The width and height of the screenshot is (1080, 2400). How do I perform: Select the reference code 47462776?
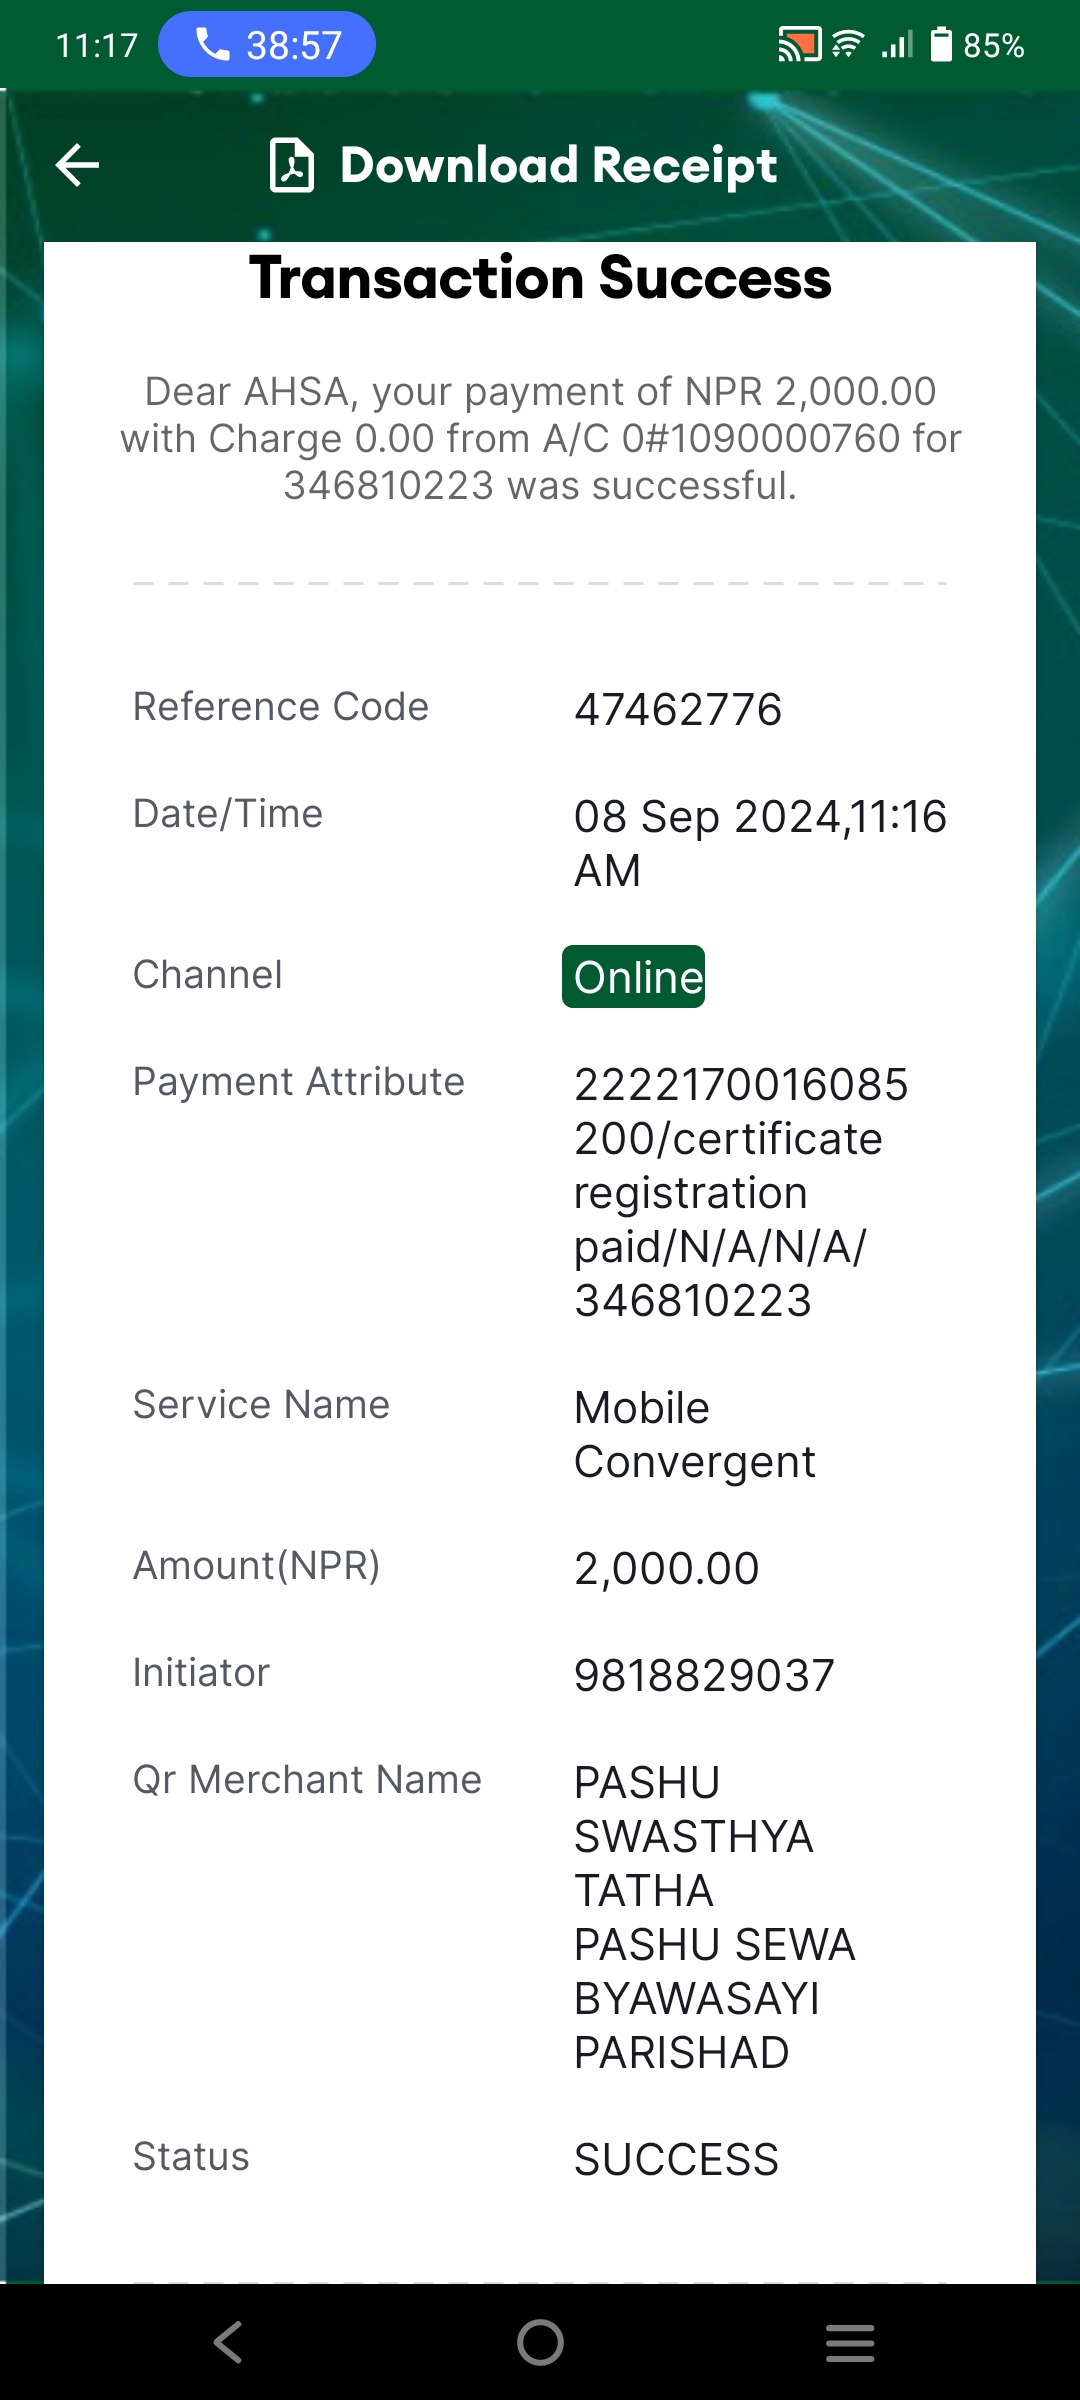(678, 709)
